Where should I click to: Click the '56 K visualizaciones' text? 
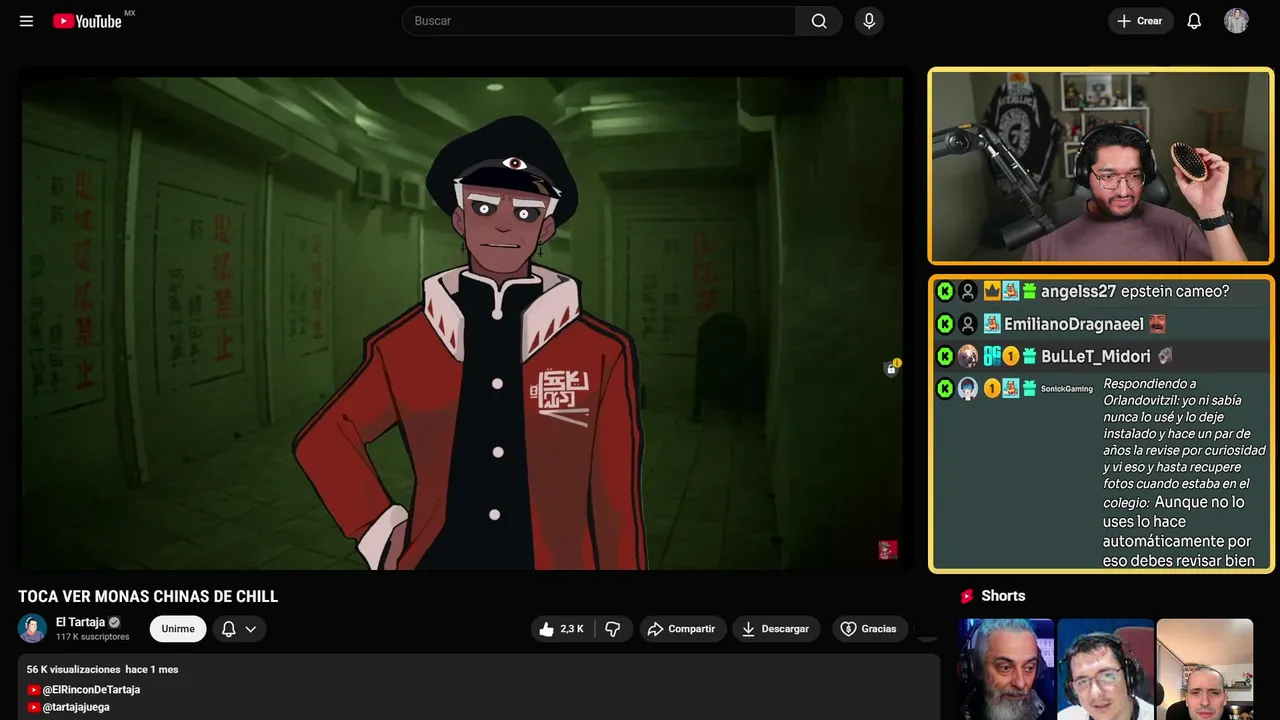pos(73,669)
